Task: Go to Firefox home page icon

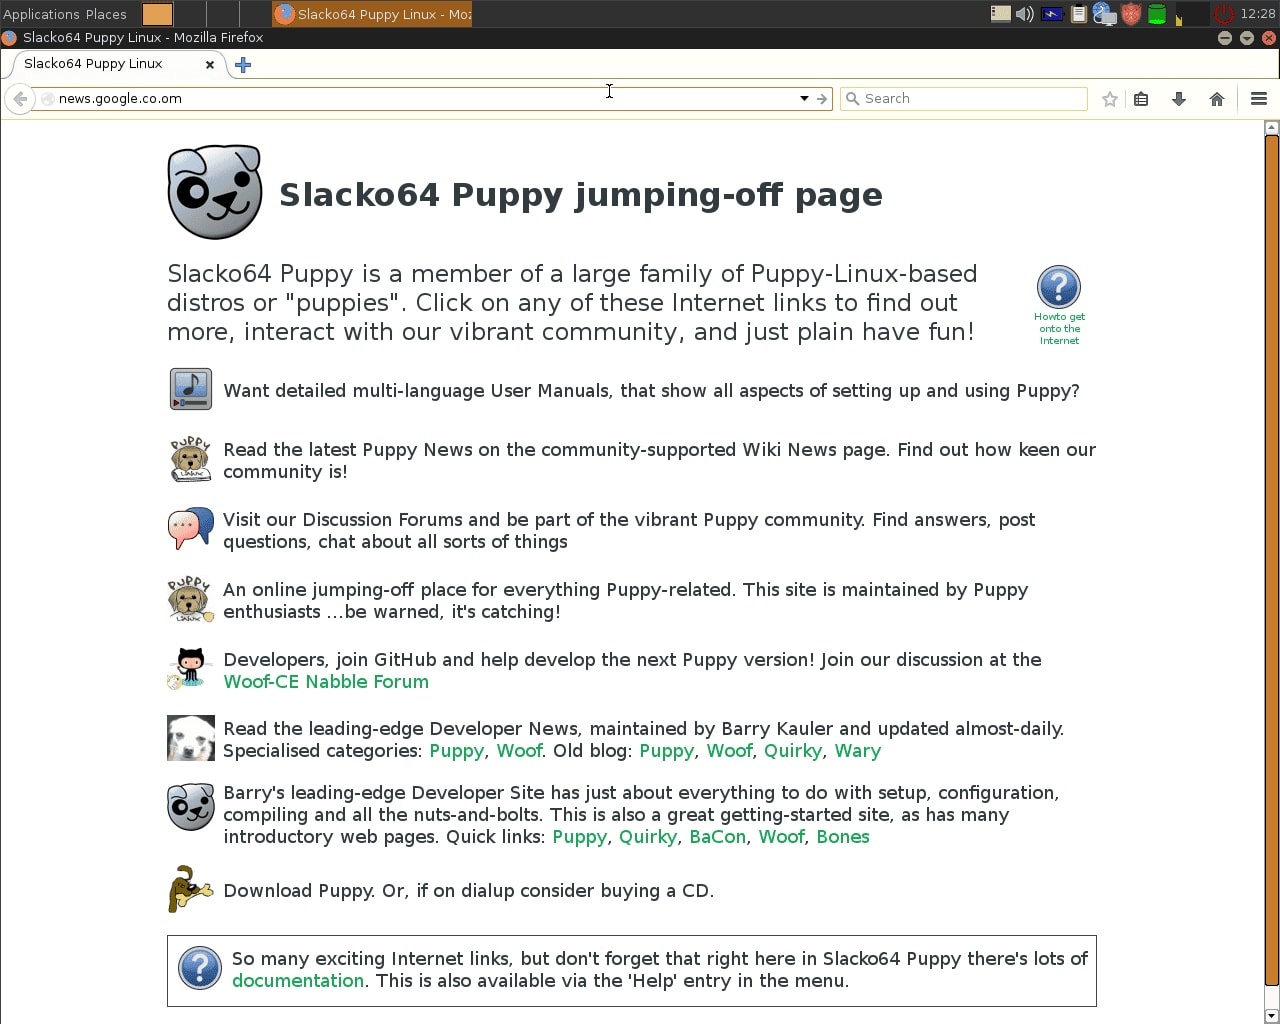Action: (x=1217, y=98)
